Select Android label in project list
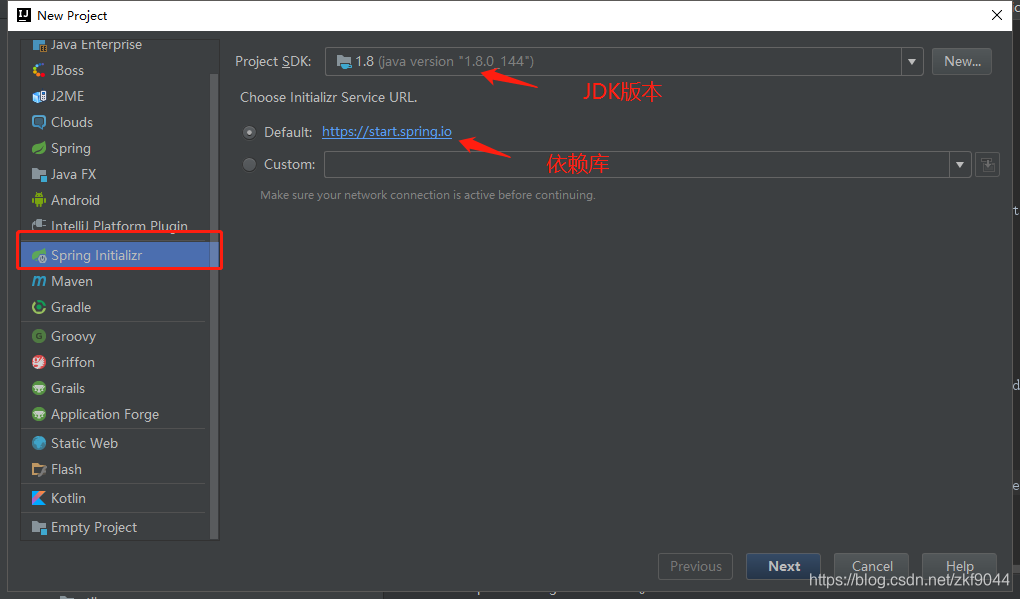 (75, 200)
